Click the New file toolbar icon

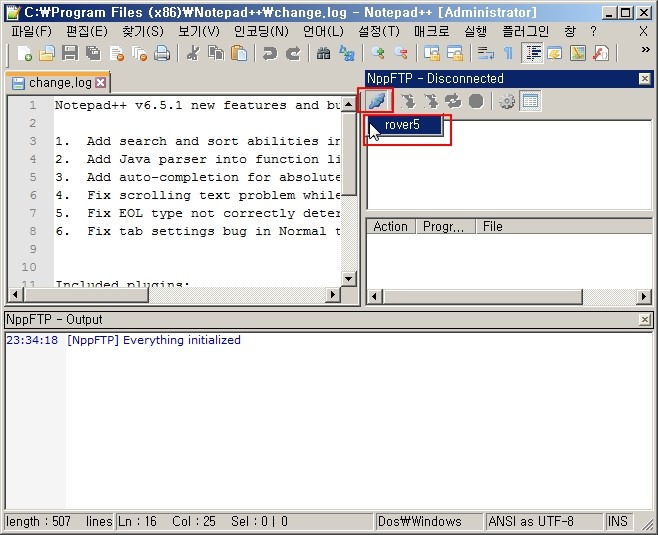pos(24,53)
